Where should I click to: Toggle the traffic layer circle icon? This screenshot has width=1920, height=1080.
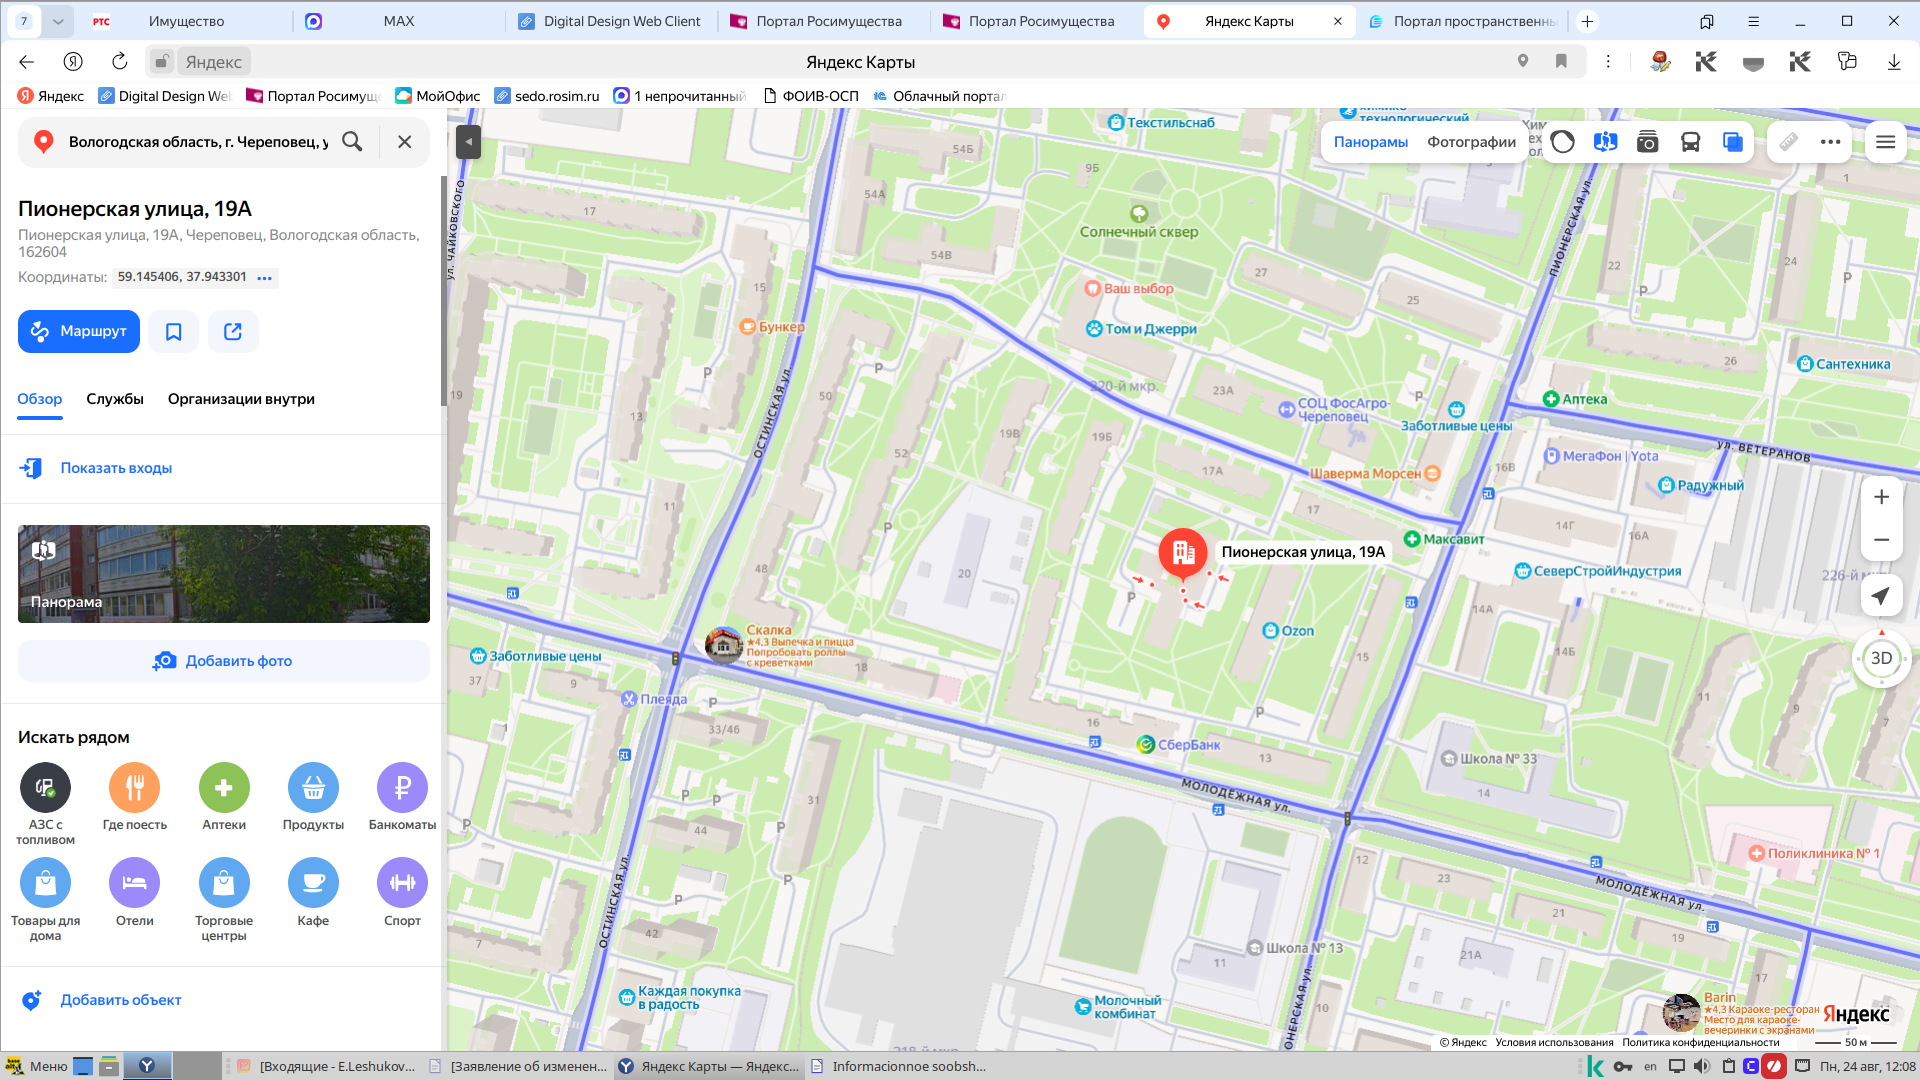1563,142
